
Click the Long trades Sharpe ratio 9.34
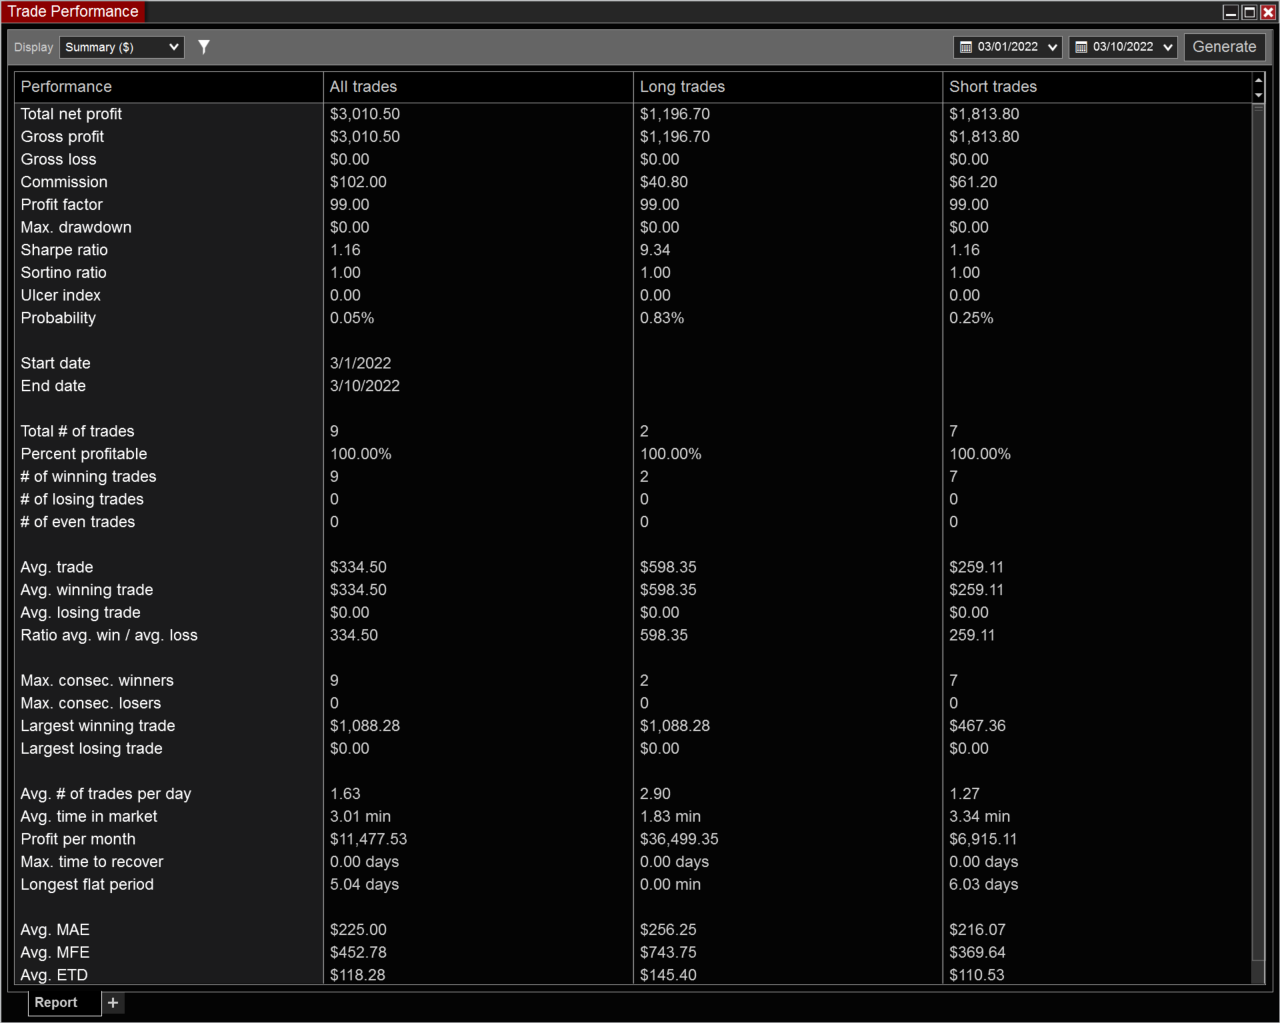click(655, 250)
